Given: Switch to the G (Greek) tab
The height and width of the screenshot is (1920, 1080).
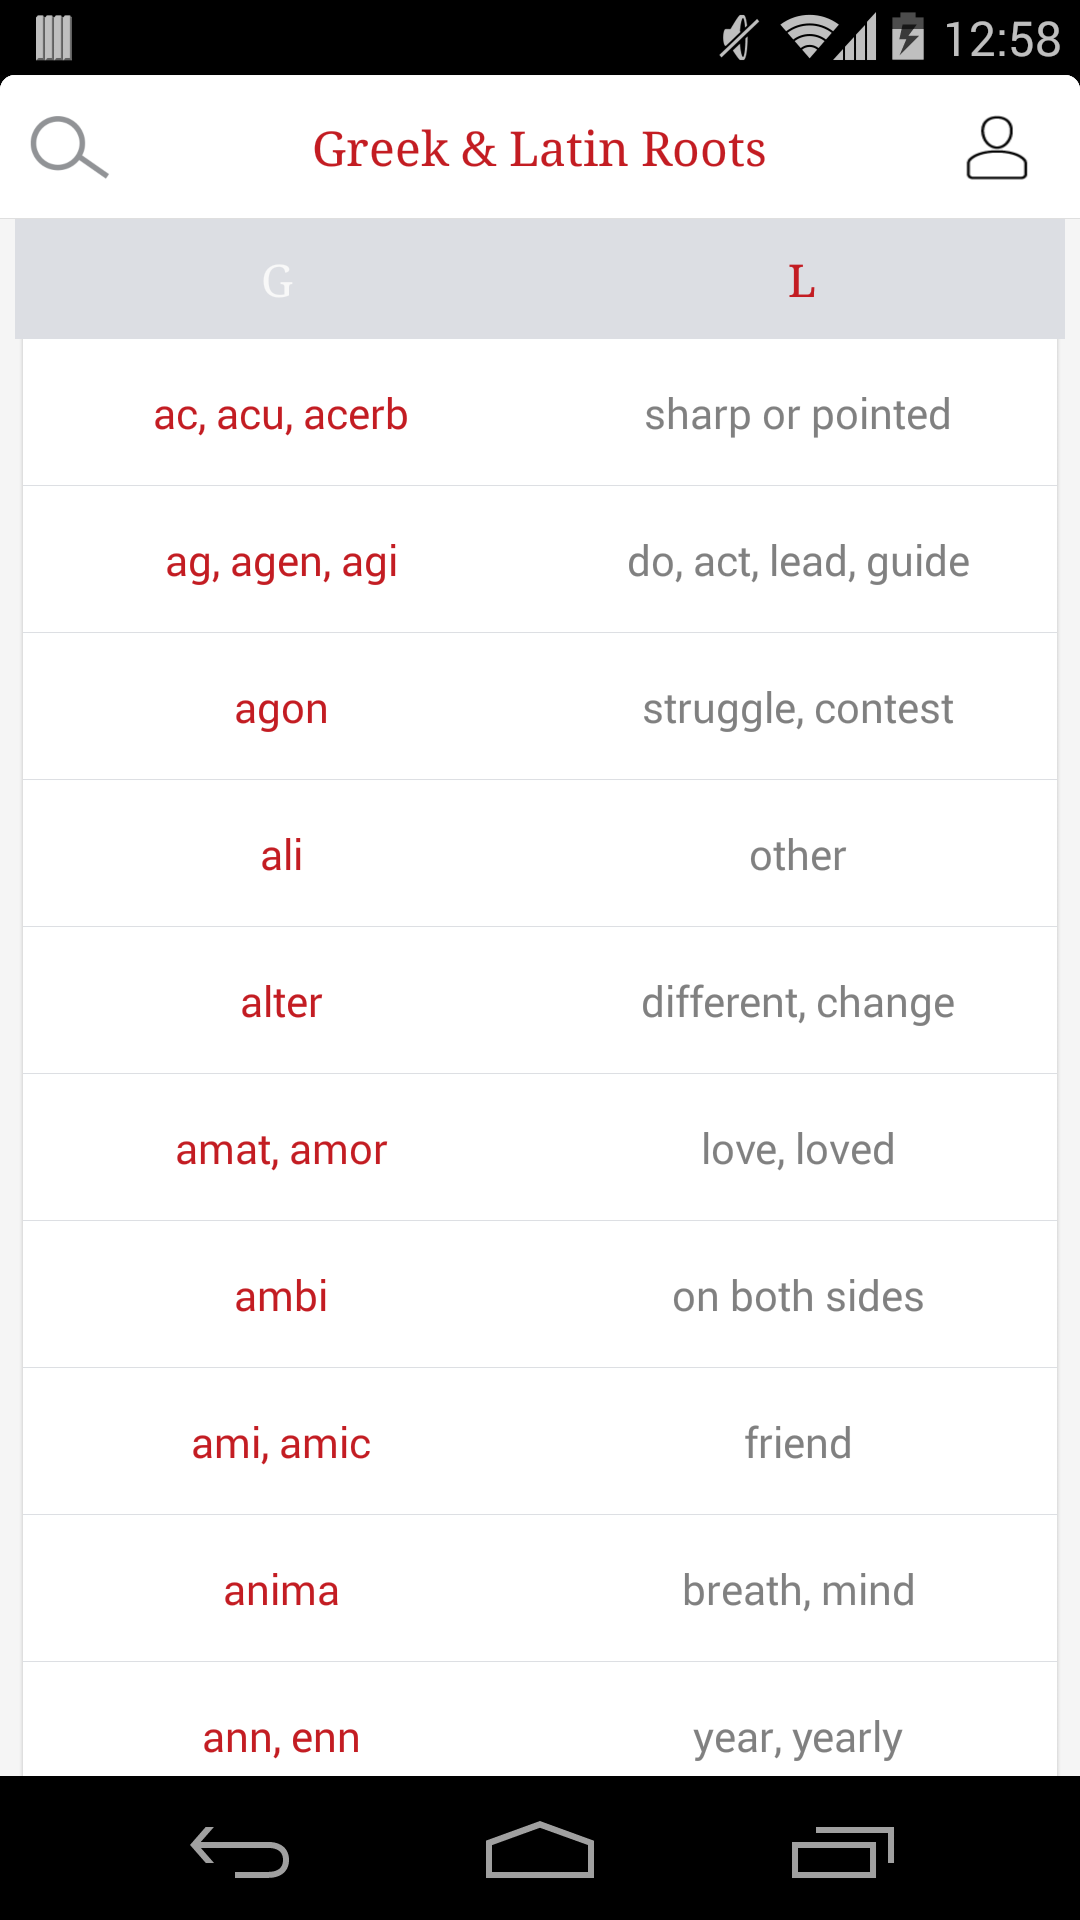Looking at the screenshot, I should (x=278, y=280).
